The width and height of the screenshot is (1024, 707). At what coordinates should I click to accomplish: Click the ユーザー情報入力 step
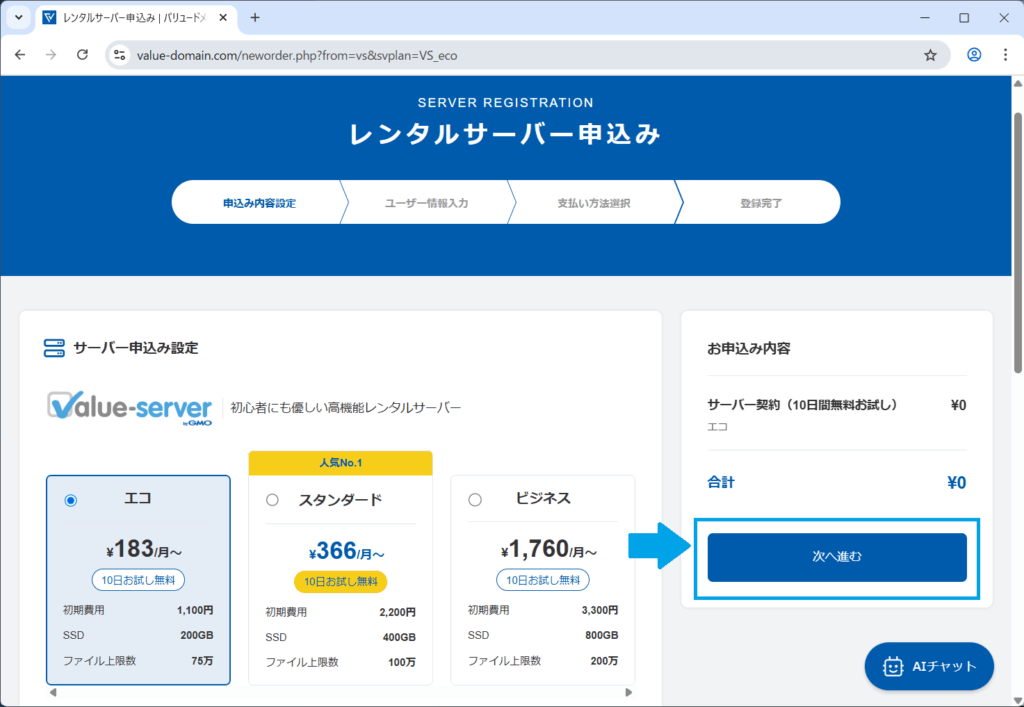[426, 203]
